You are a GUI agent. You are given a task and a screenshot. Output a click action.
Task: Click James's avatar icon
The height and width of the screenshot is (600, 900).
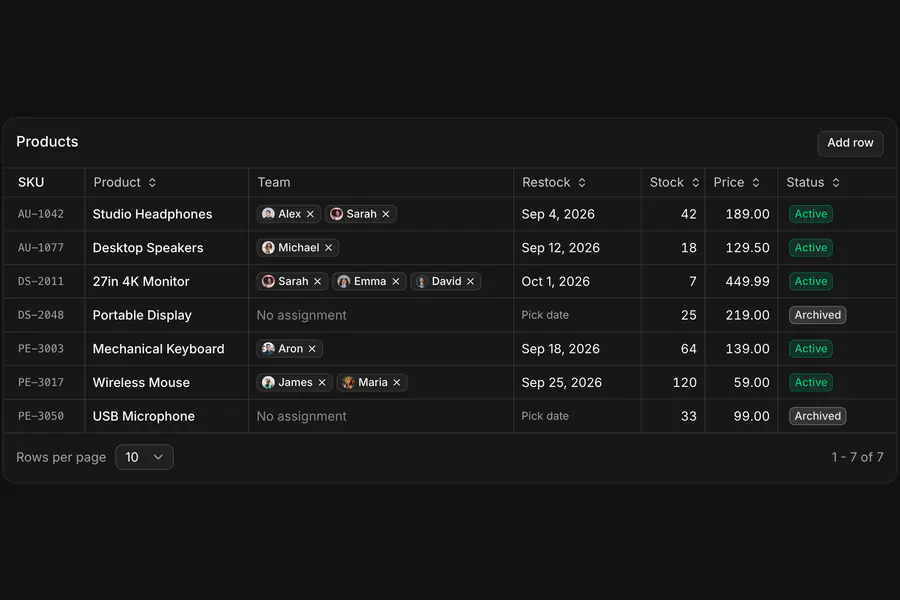click(268, 382)
